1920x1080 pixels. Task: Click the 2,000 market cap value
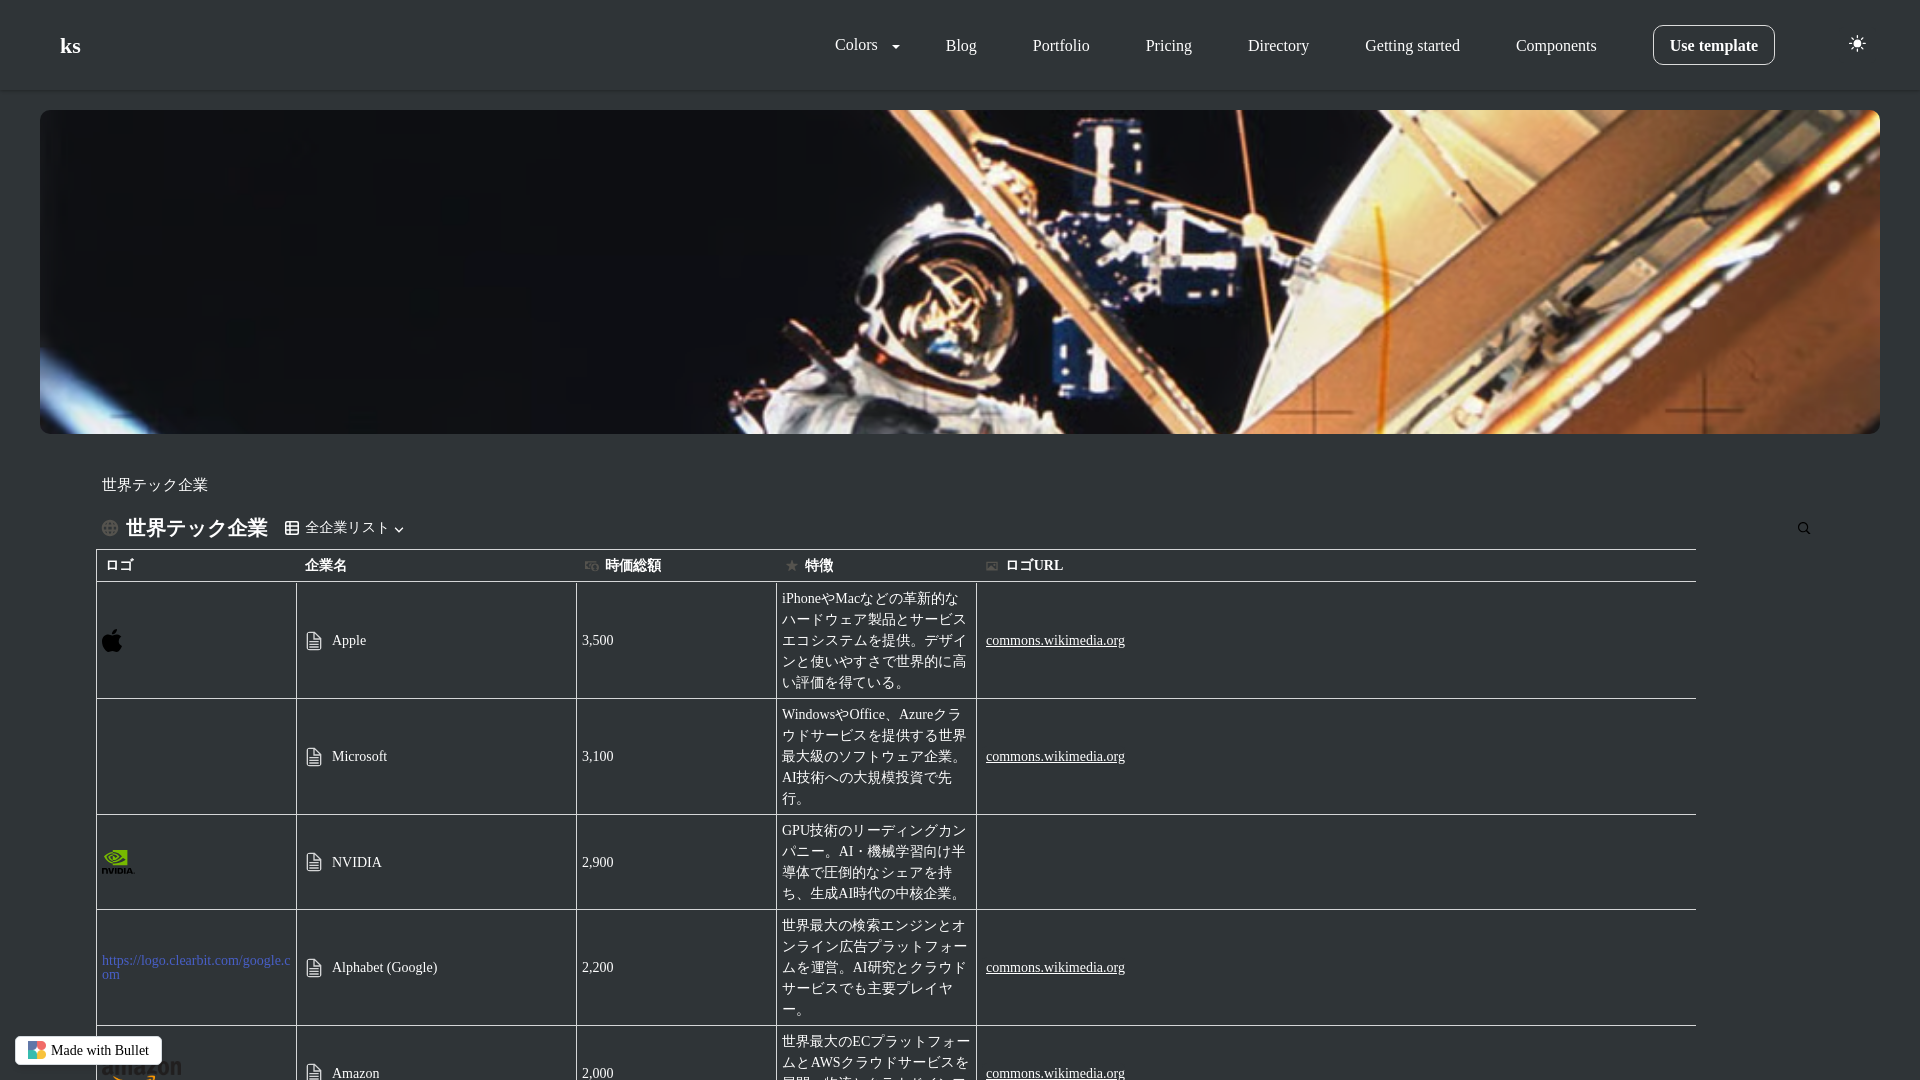click(598, 1073)
